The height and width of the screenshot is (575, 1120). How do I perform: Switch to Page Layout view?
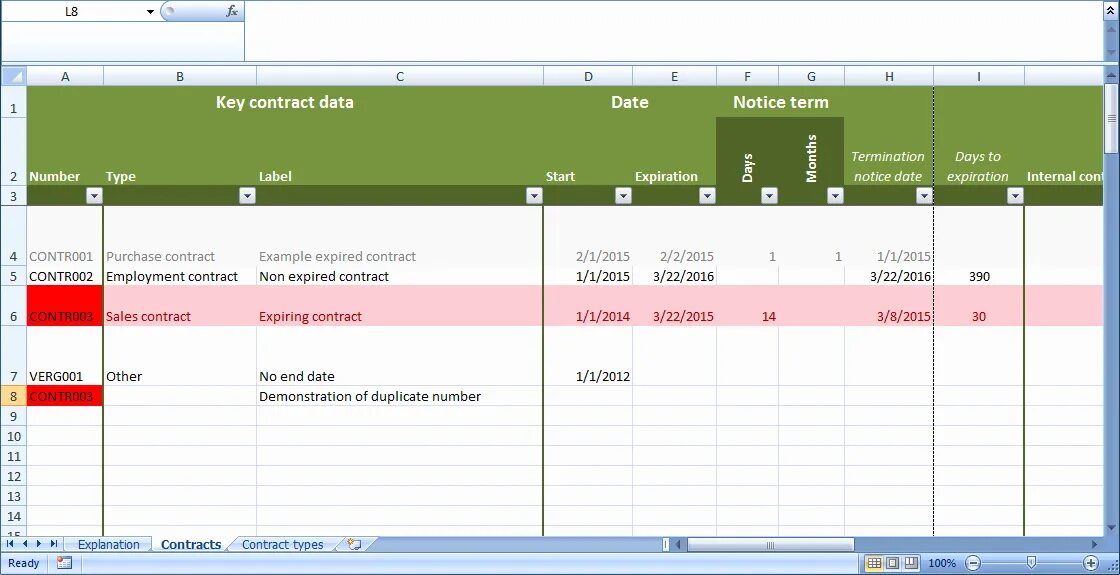[x=893, y=563]
